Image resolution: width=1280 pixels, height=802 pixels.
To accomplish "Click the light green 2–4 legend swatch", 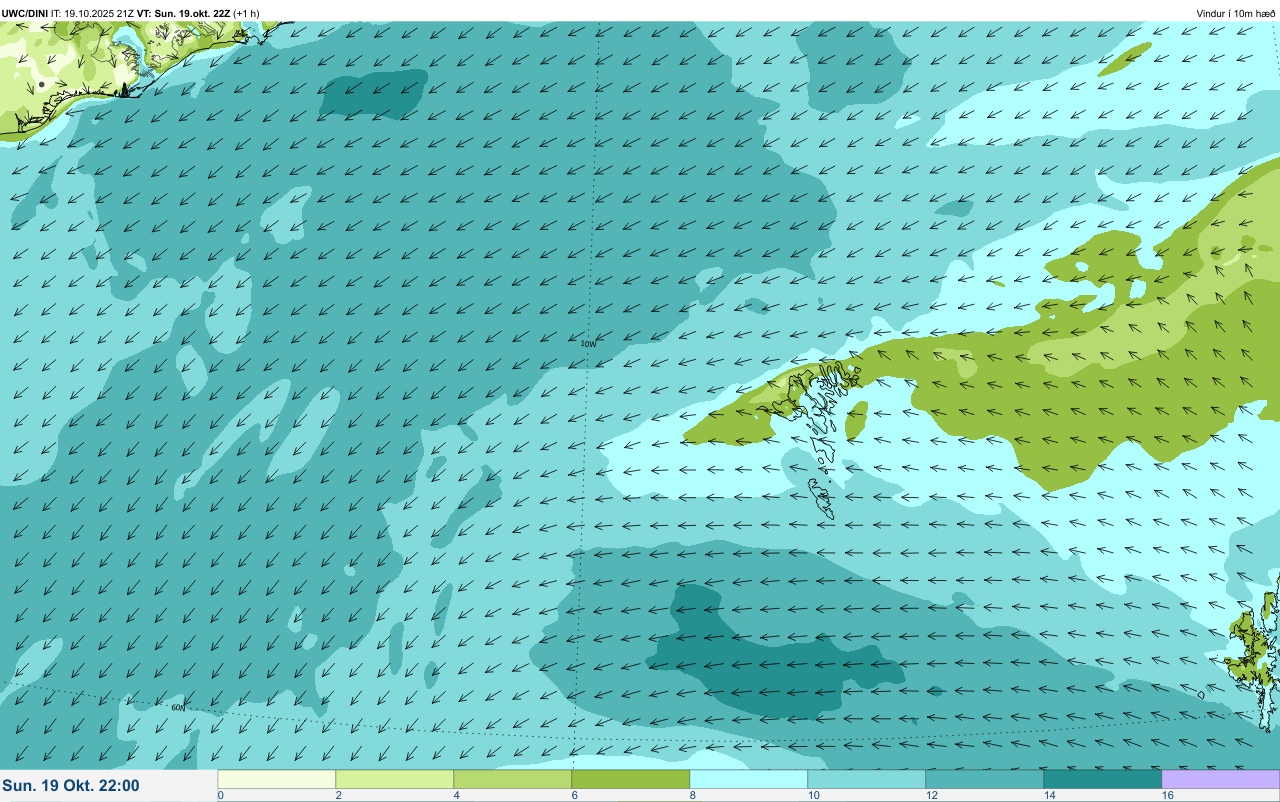I will tap(395, 779).
